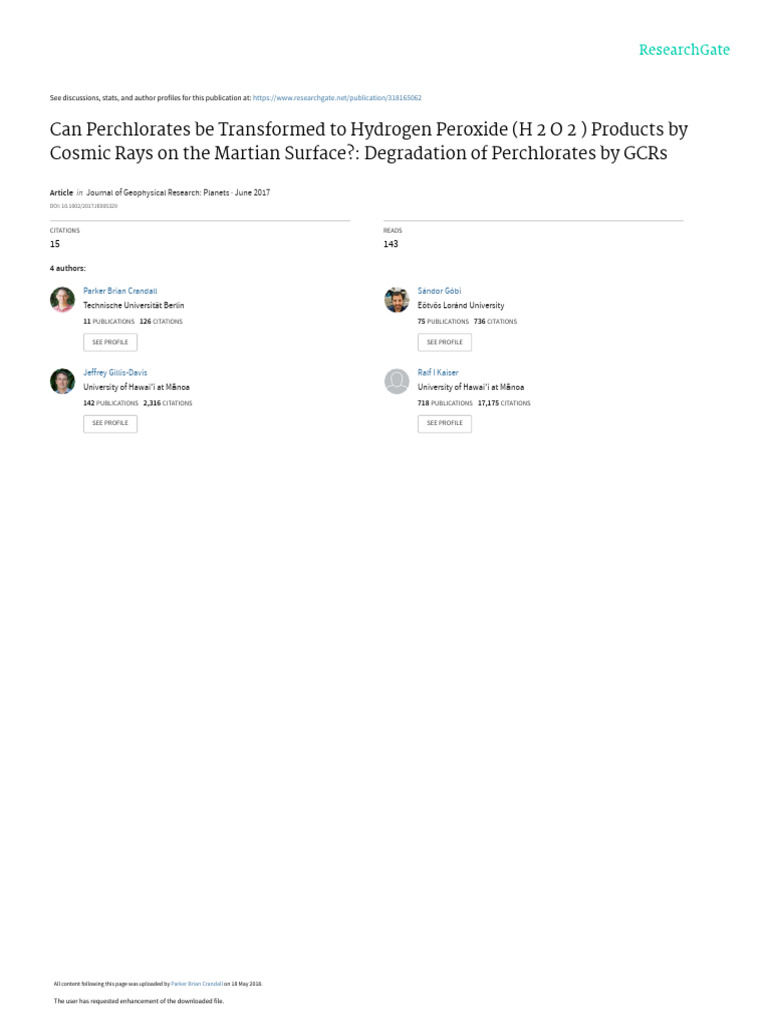This screenshot has height=1024, width=768.
Task: Click the 718 publications count for Kaiser
Action: 443,403
